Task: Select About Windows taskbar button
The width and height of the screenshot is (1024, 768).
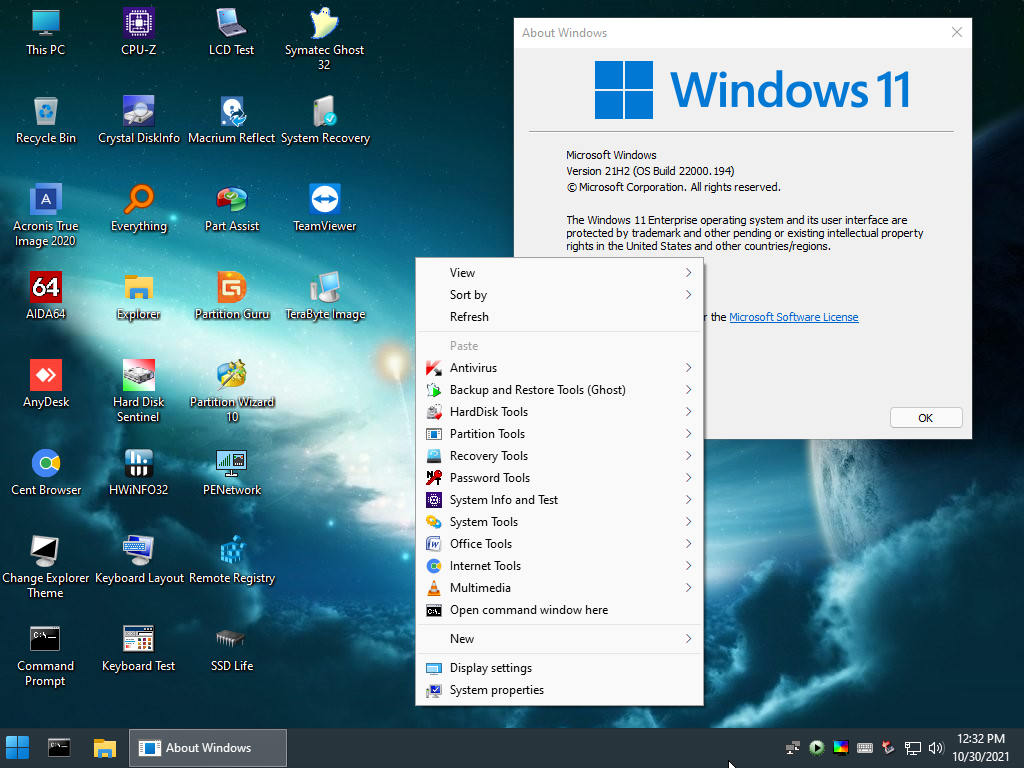Action: (208, 748)
